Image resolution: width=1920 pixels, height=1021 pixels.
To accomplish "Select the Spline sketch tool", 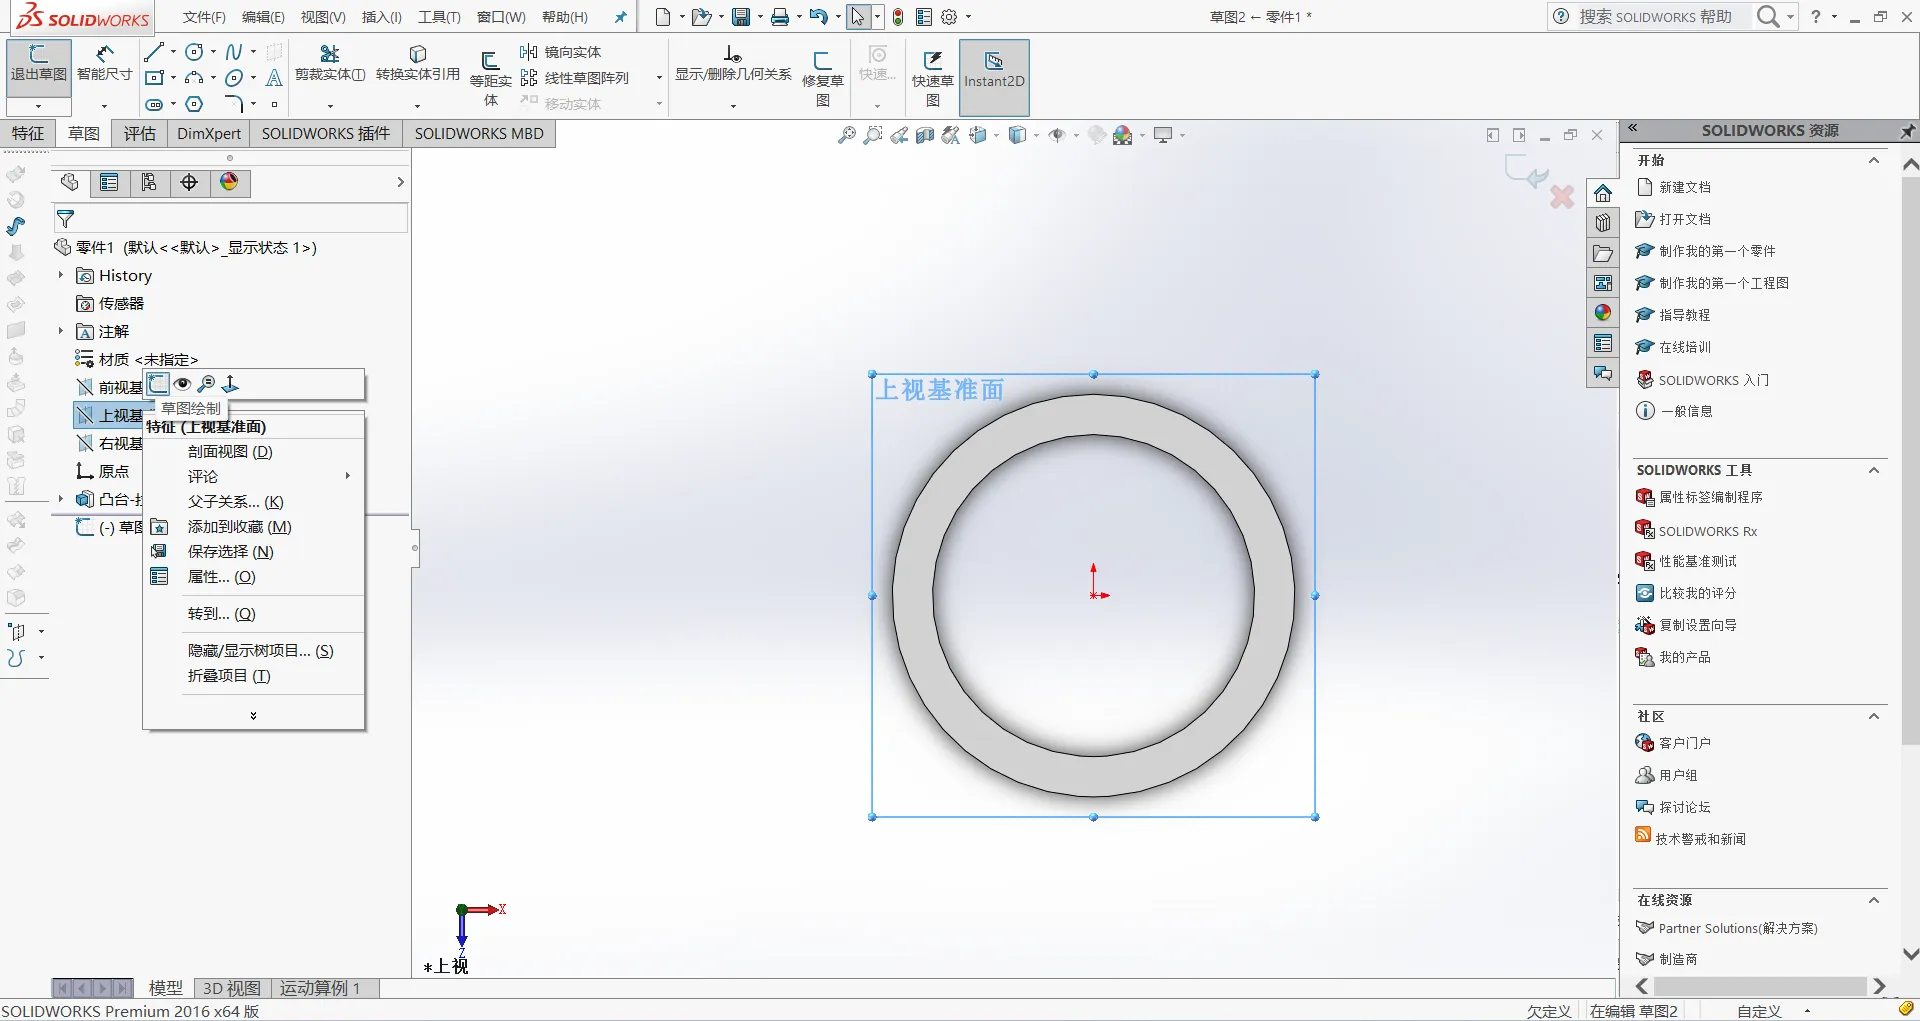I will pyautogui.click(x=234, y=52).
